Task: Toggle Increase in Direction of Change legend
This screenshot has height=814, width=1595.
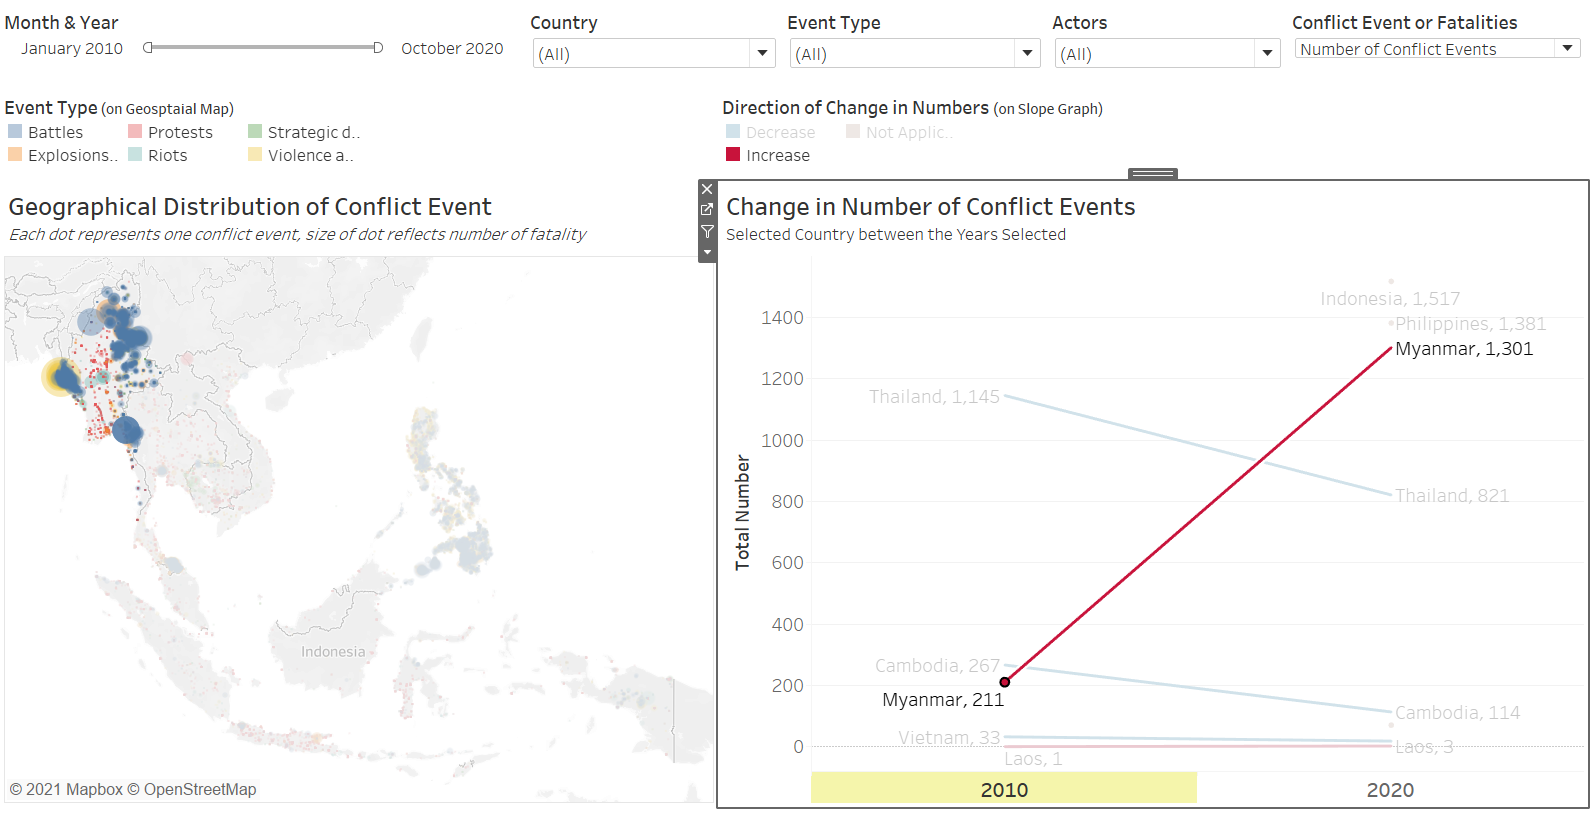Action: tap(777, 155)
